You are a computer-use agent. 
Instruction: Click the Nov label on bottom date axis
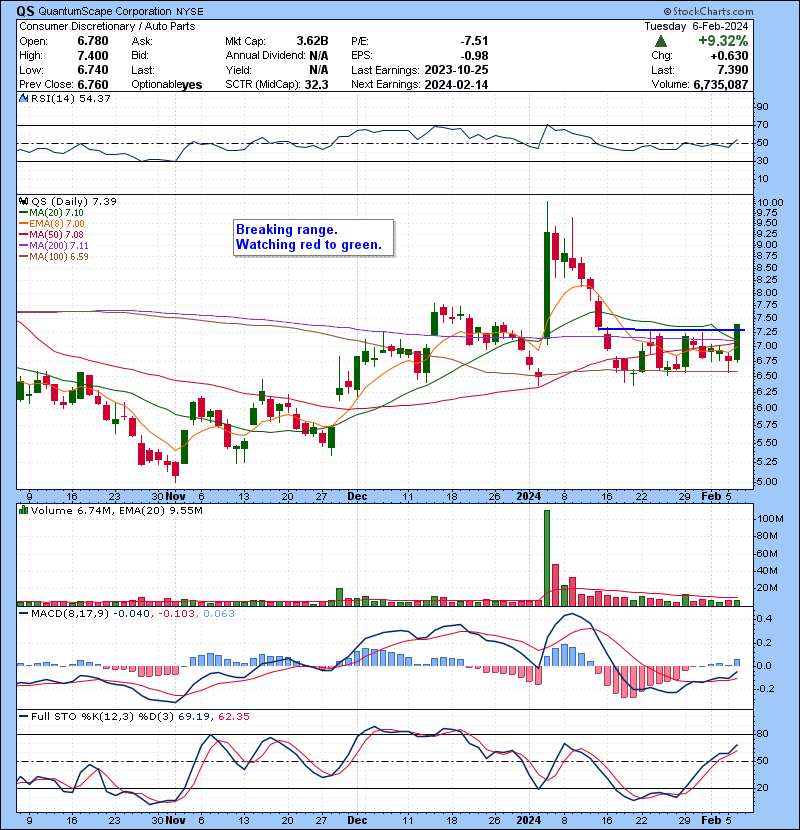pos(175,820)
